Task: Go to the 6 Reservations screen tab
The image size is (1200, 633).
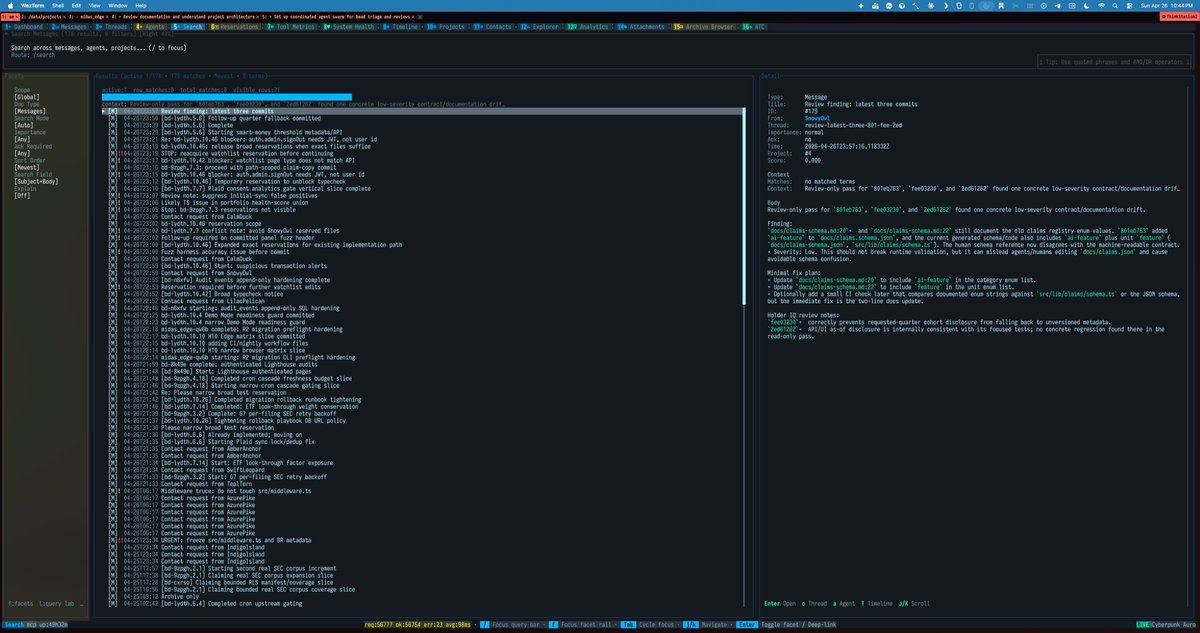Action: click(234, 28)
